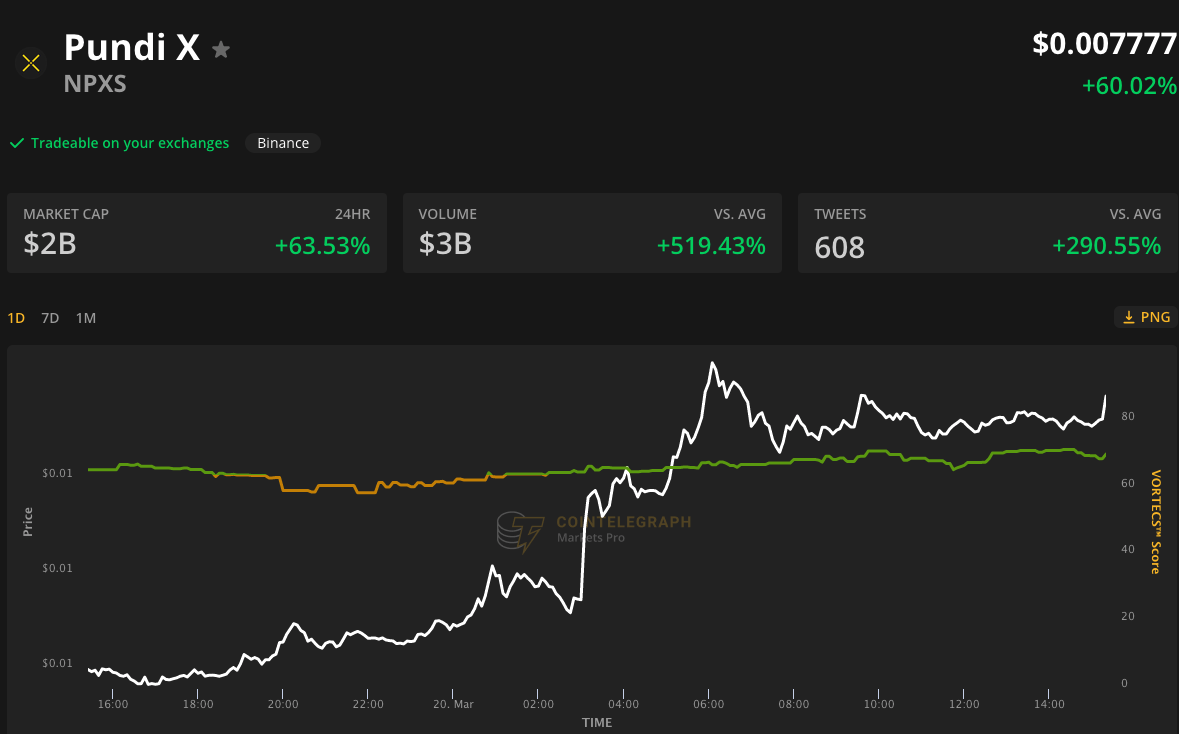Click the 16:00 time axis label

(113, 705)
